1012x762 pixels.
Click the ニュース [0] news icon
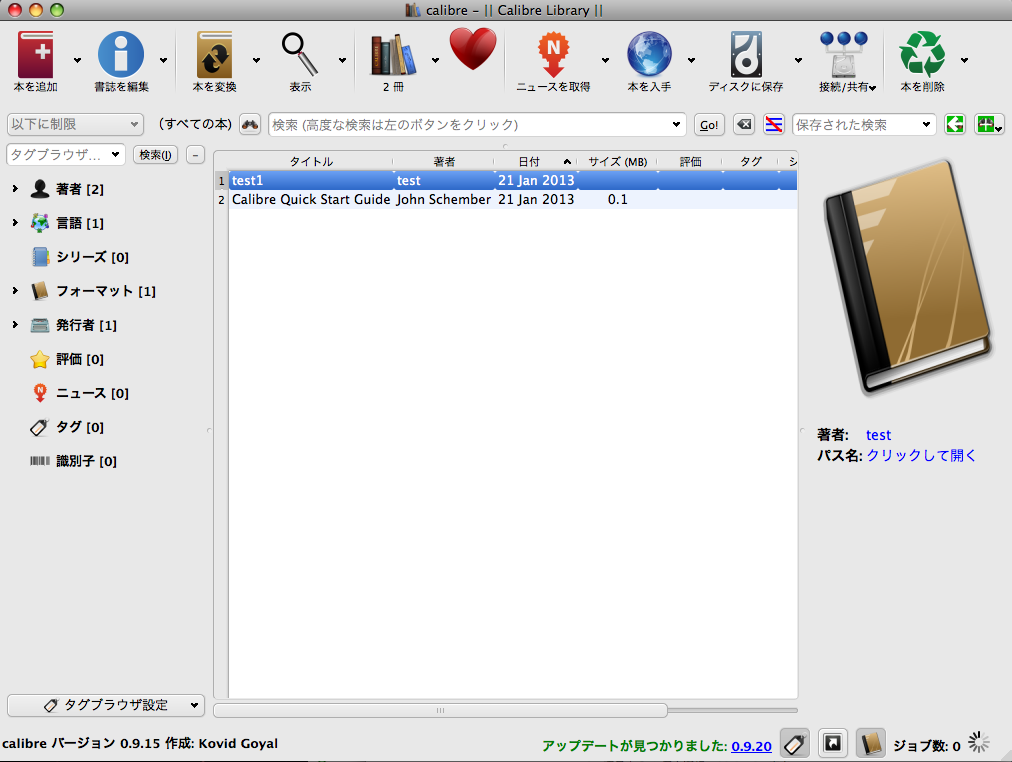[40, 393]
